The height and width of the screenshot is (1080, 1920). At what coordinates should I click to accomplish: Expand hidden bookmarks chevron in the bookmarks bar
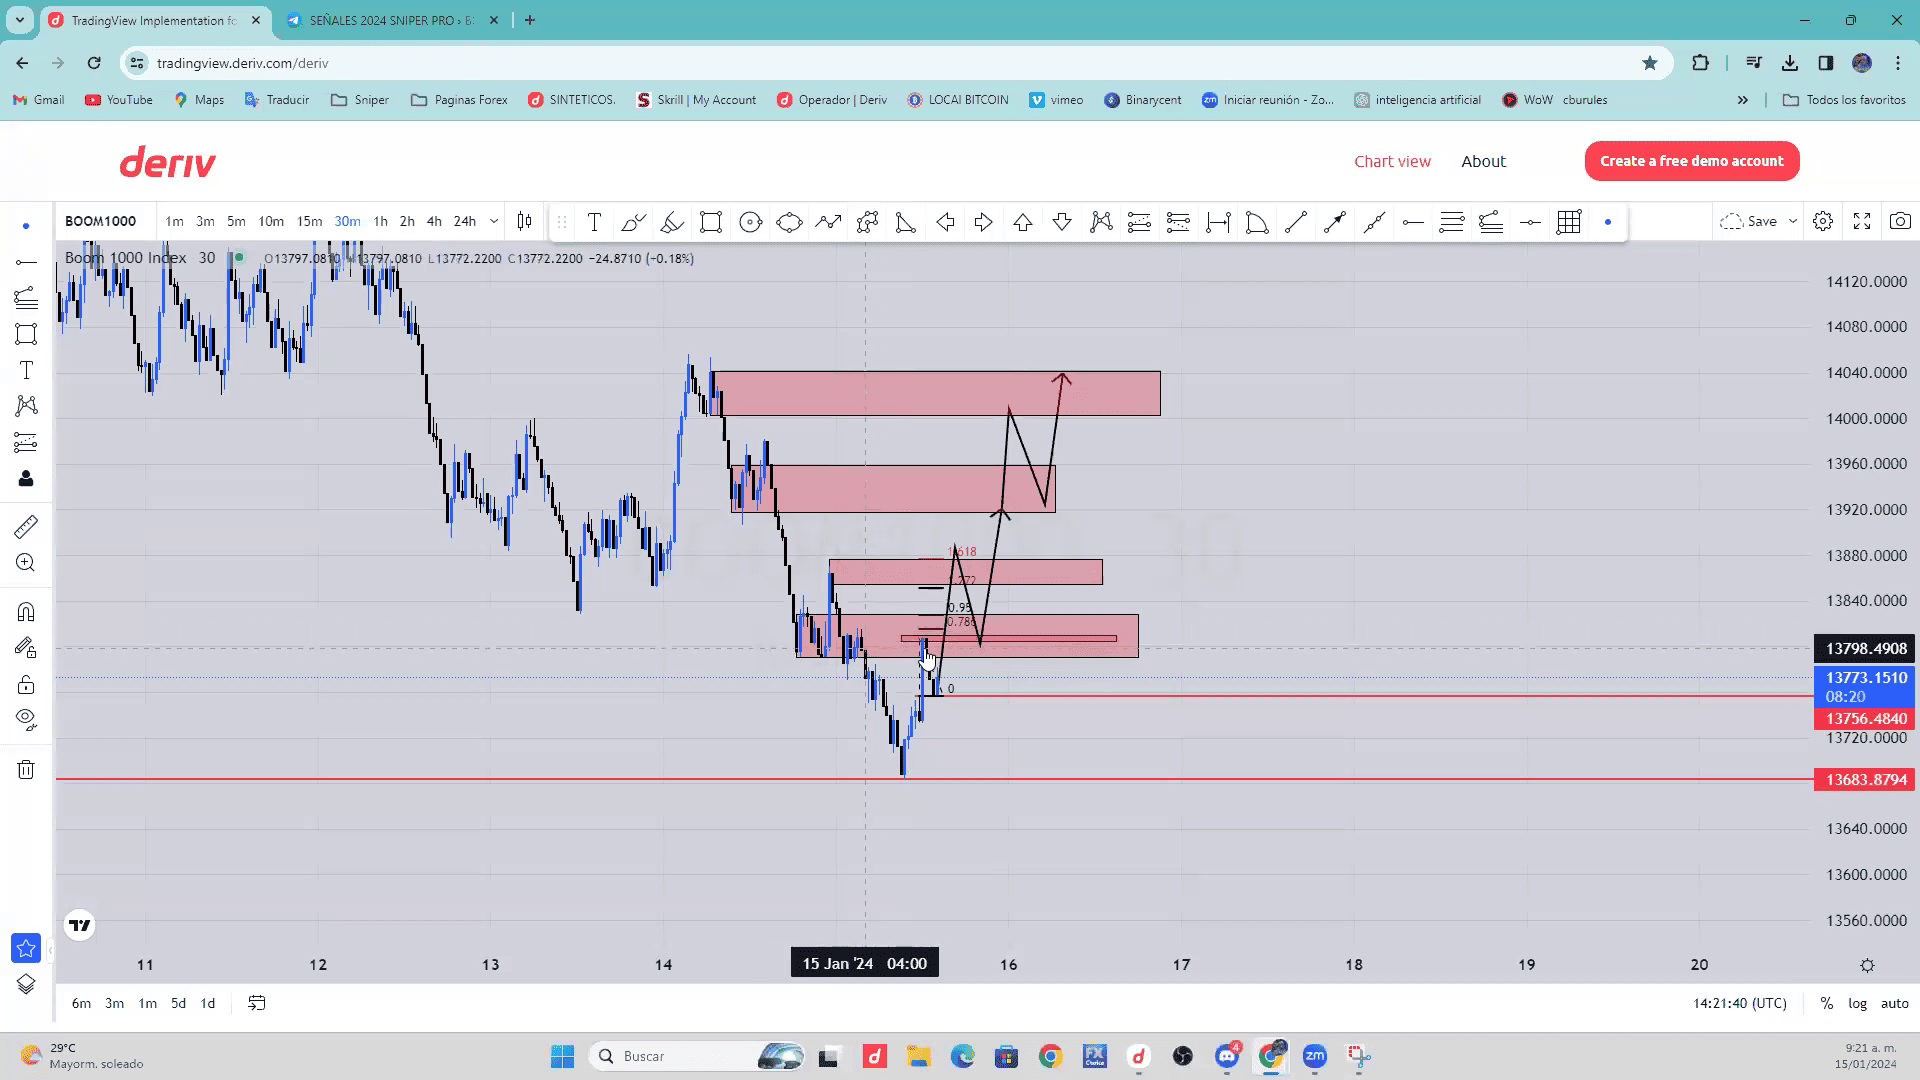point(1743,100)
